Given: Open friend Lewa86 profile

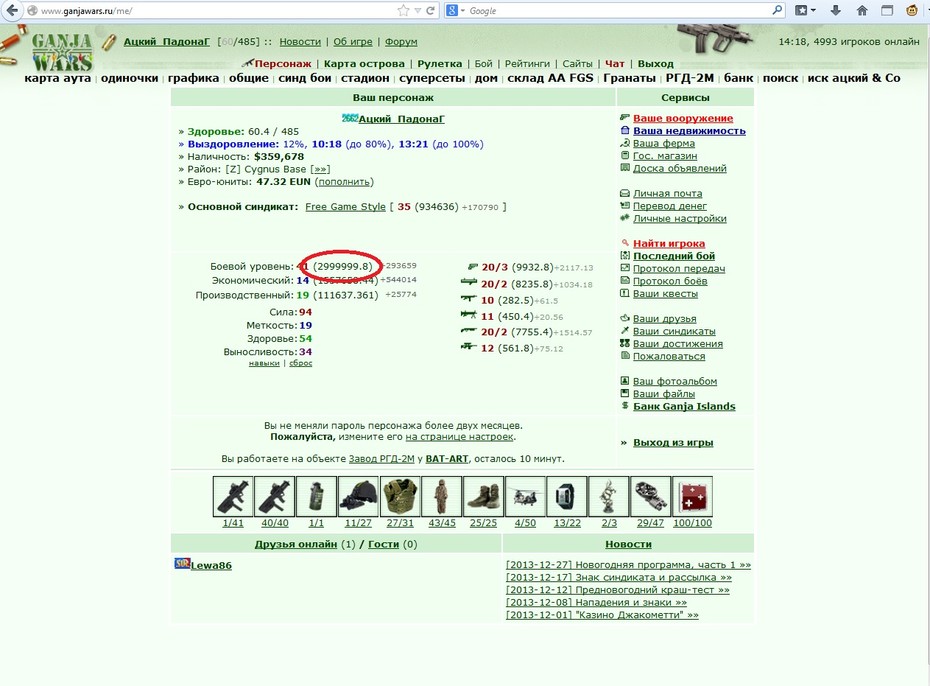Looking at the screenshot, I should (x=211, y=565).
